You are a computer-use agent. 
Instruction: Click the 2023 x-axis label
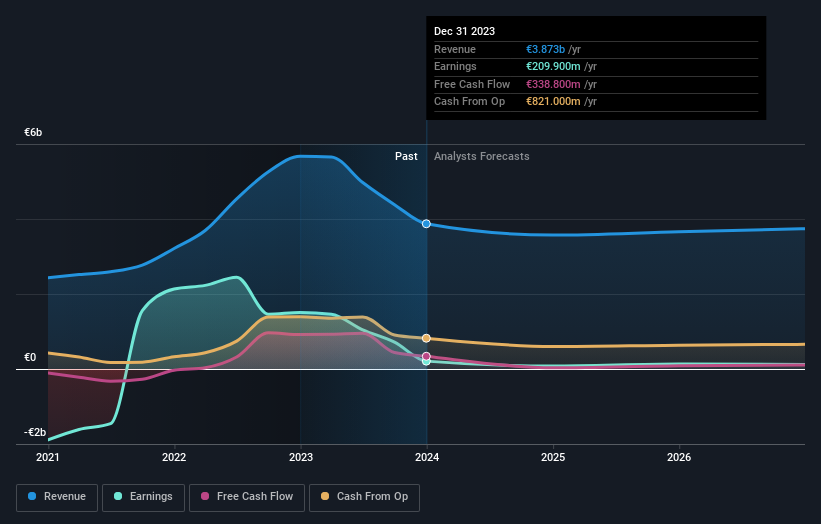[x=301, y=457]
